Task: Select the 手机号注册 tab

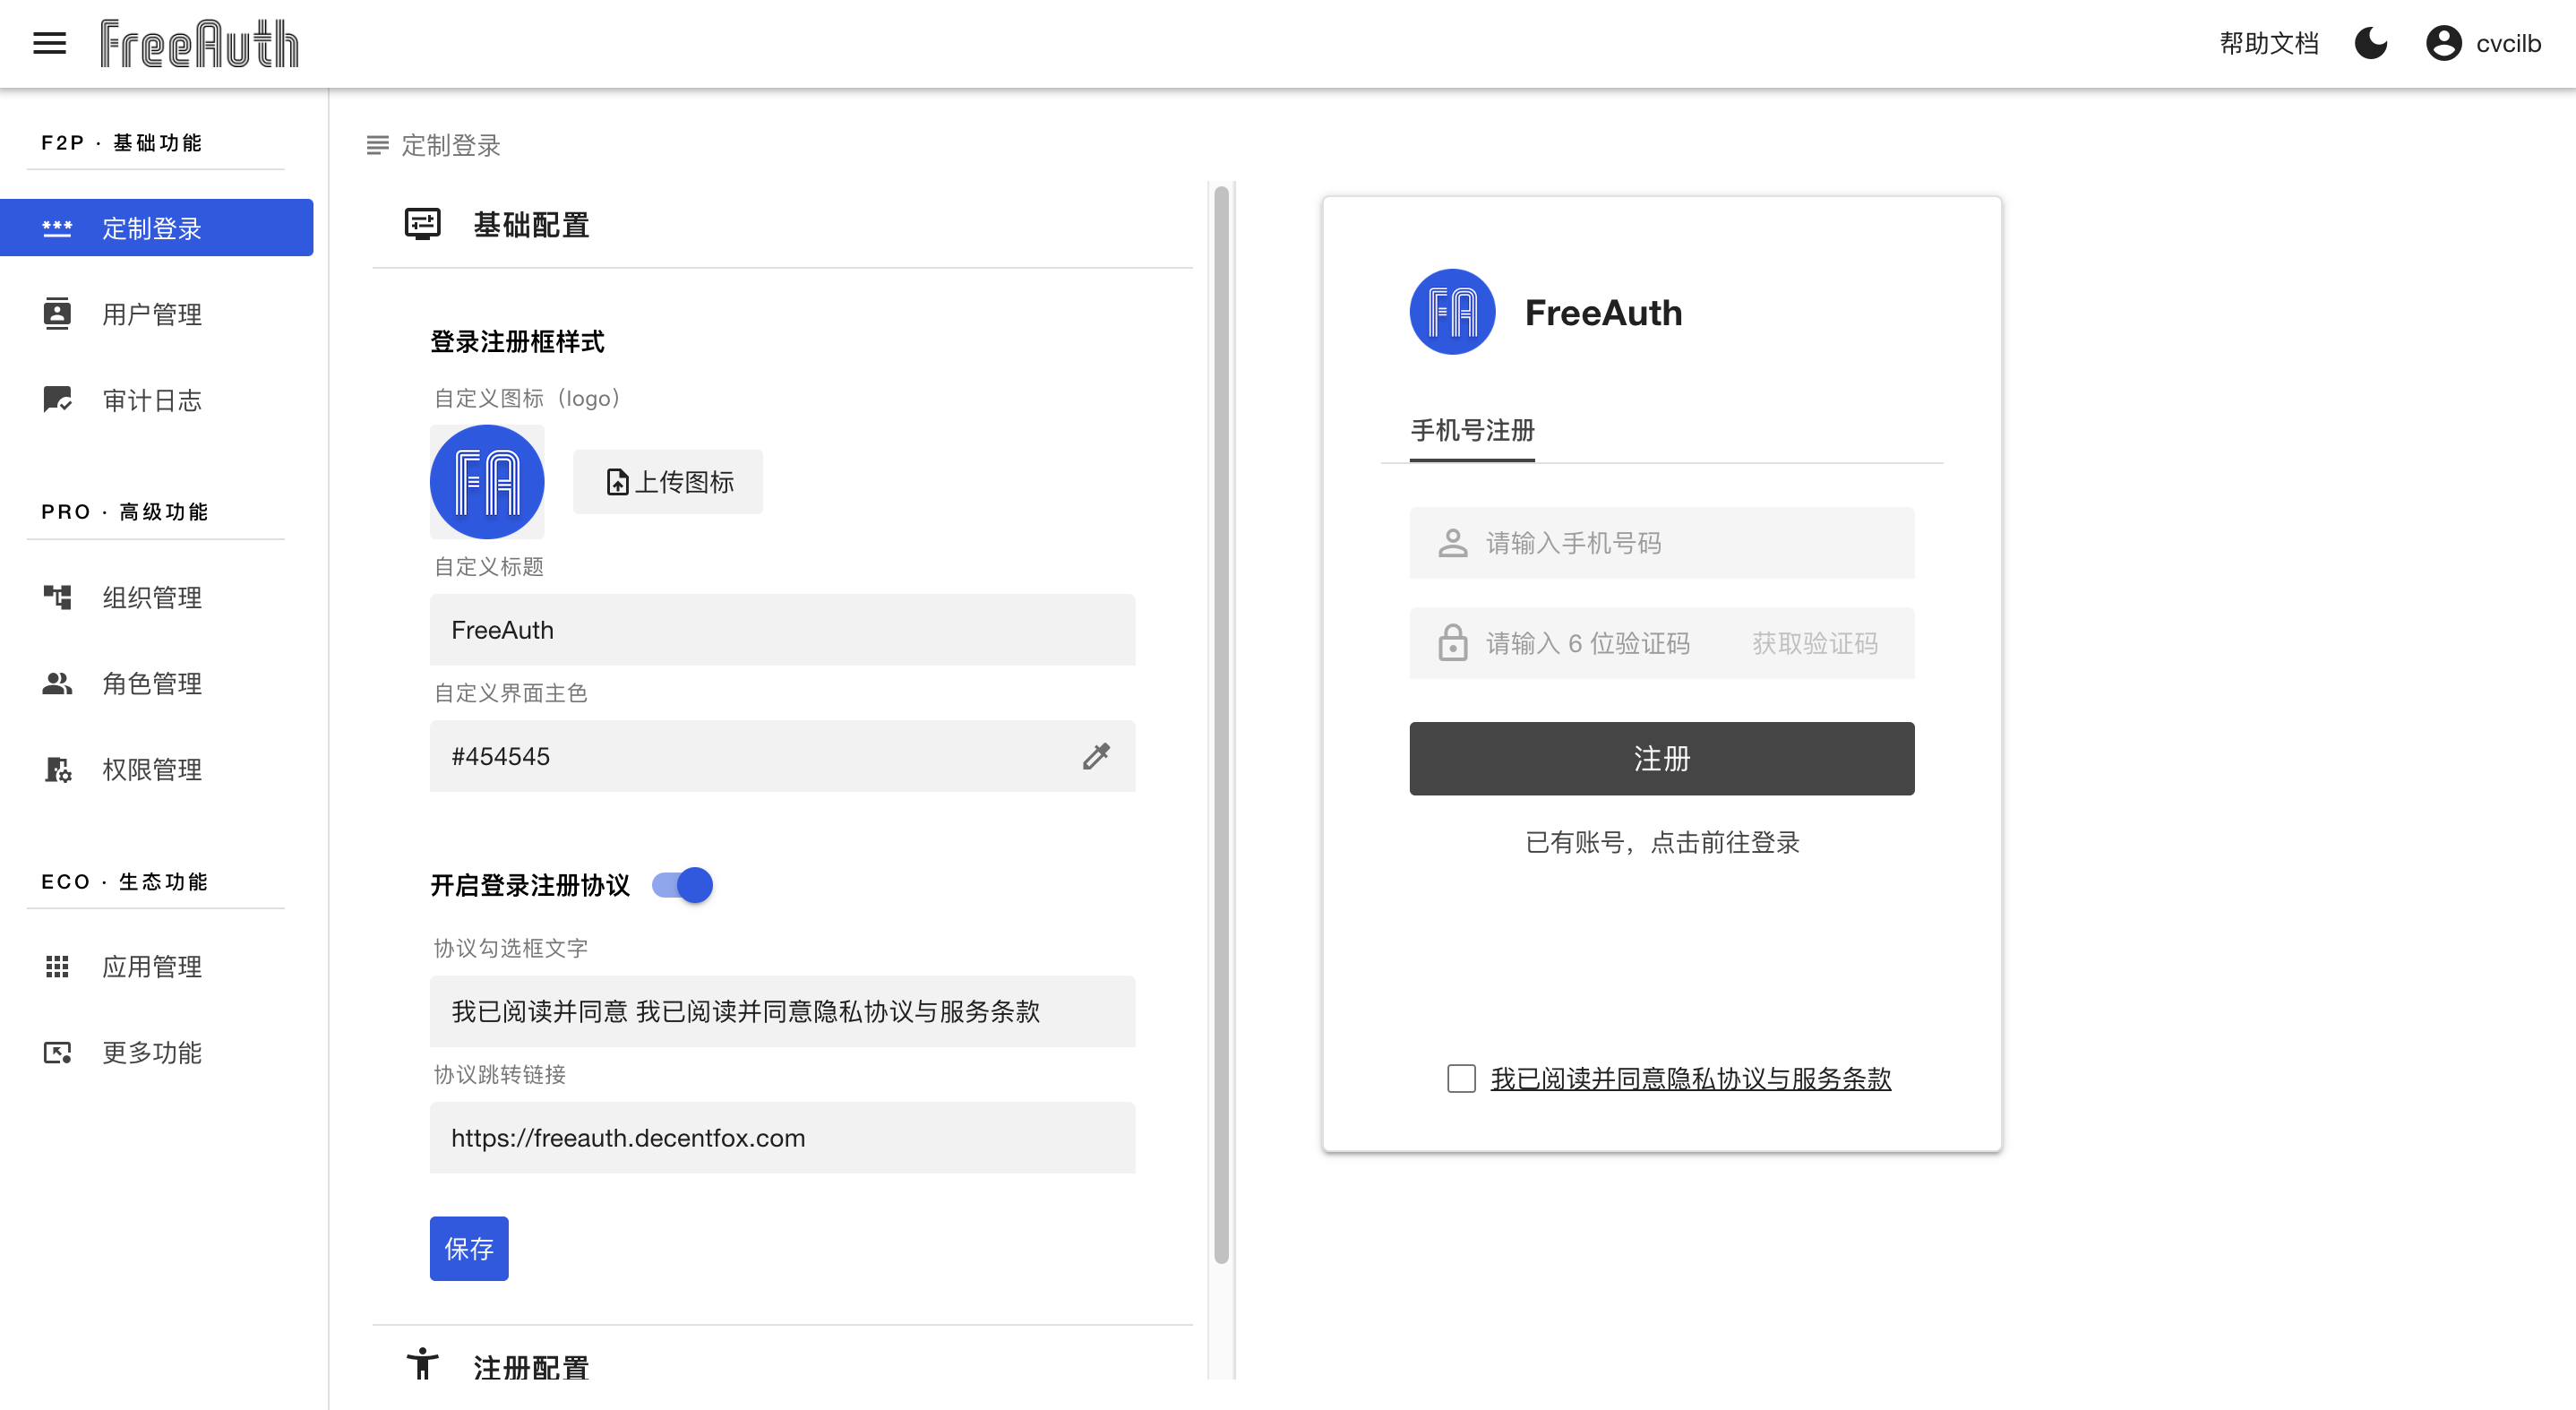Action: tap(1472, 431)
